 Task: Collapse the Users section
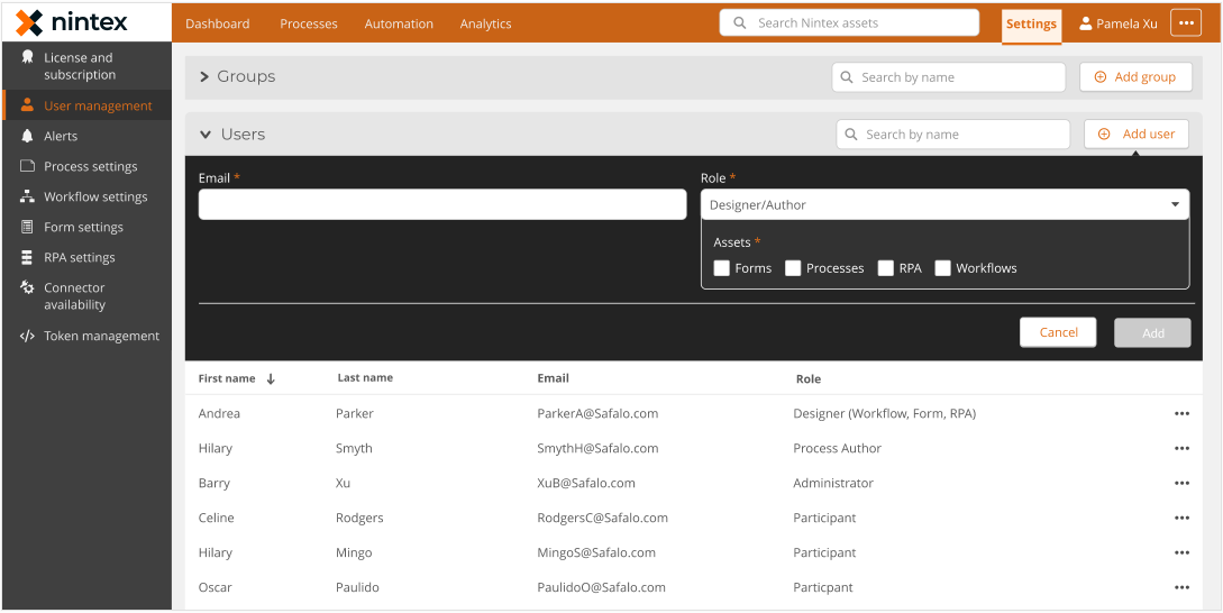click(x=205, y=135)
